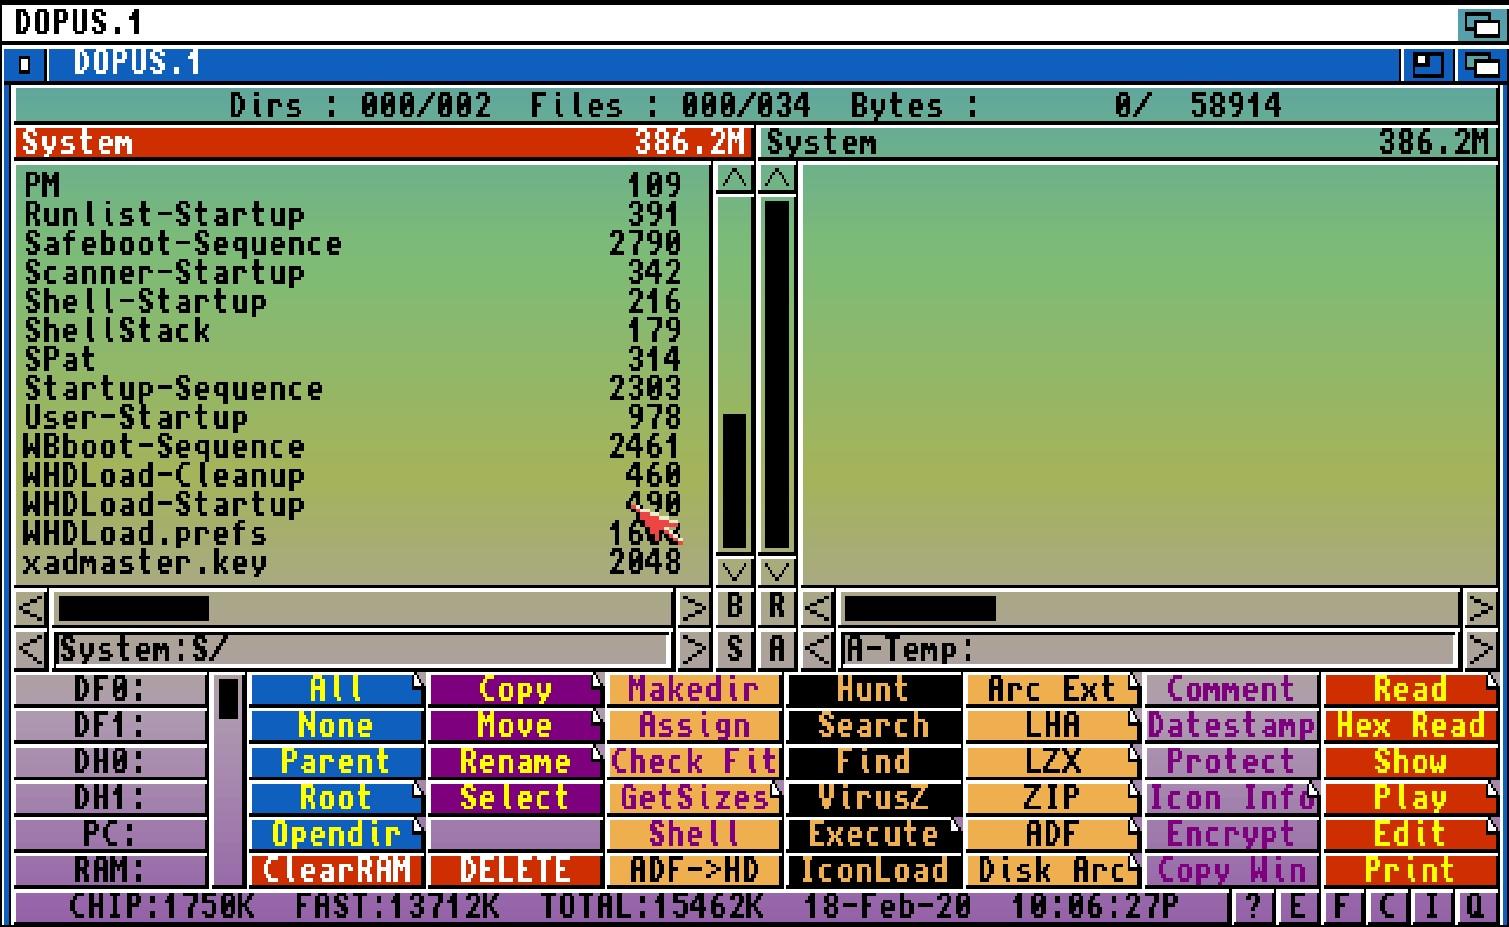The width and height of the screenshot is (1509, 927).
Task: Click the left pane horizontal scrollbar thumb
Action: [x=133, y=607]
